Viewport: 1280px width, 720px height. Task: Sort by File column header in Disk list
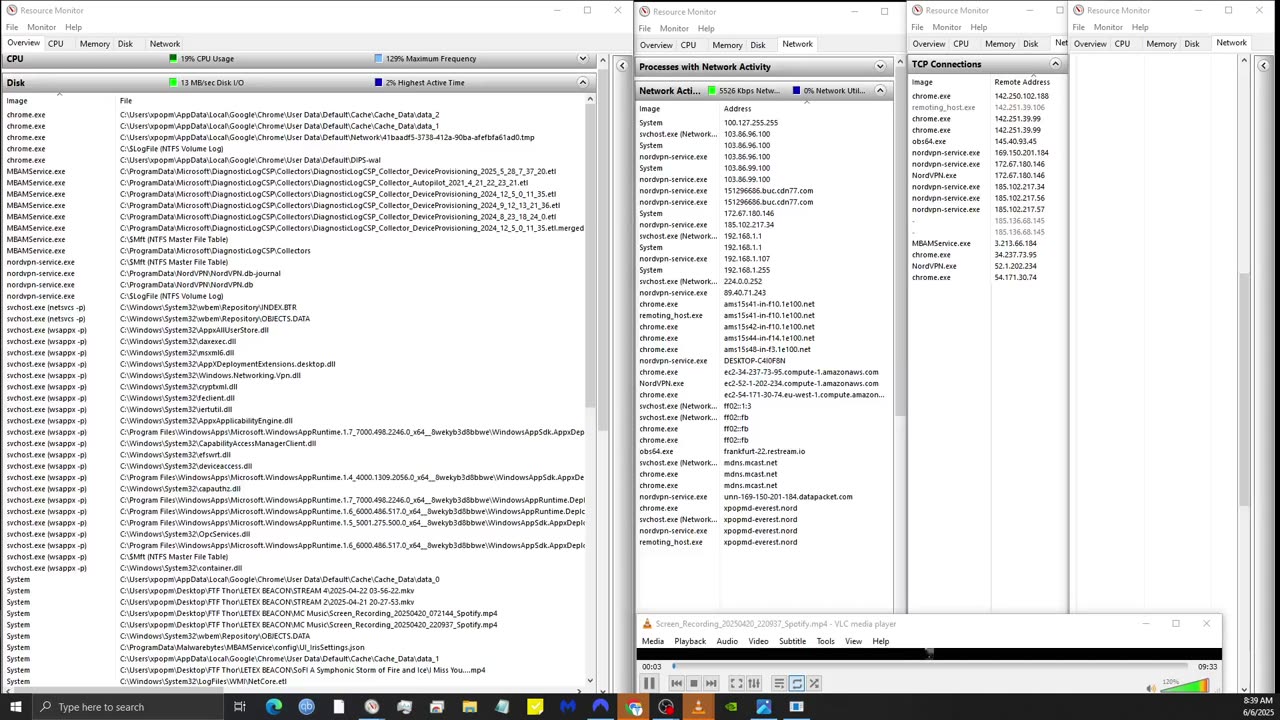click(350, 101)
